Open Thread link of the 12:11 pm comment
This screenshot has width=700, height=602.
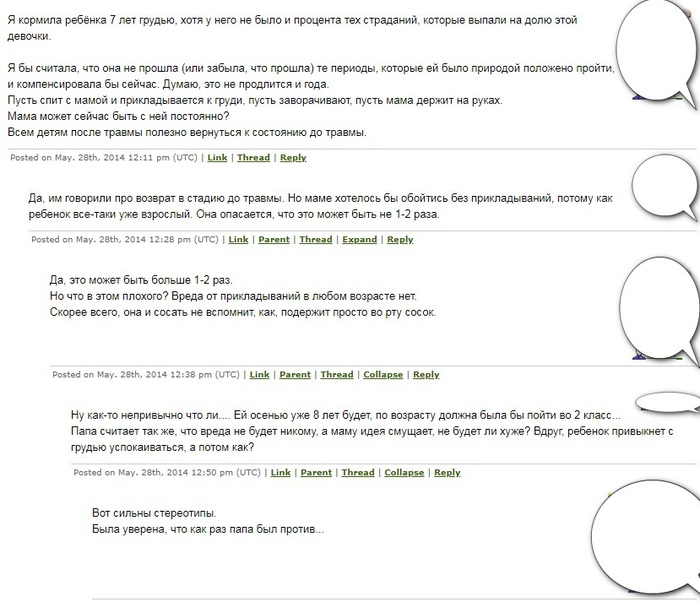click(253, 158)
